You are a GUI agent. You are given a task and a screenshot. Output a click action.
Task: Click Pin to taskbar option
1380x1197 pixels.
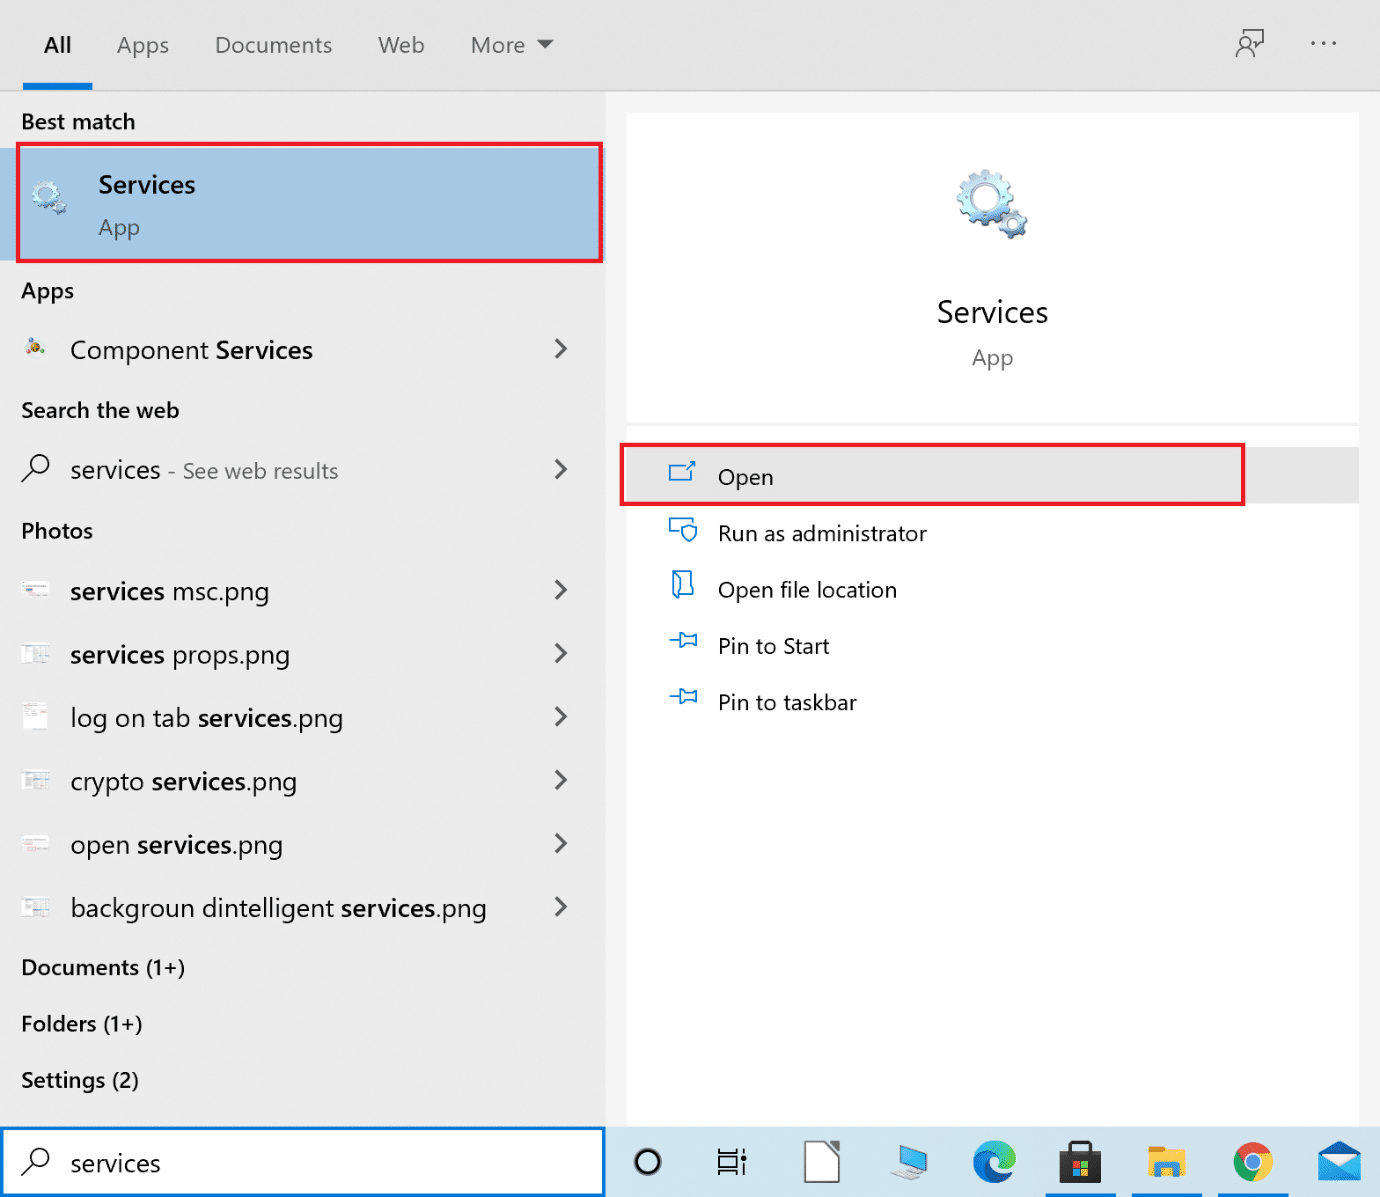click(x=786, y=701)
